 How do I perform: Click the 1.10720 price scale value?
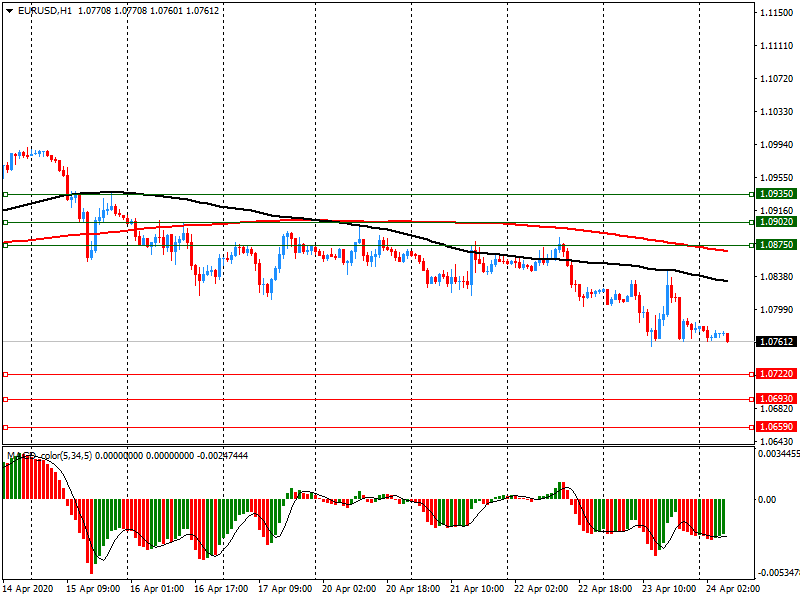pos(777,79)
